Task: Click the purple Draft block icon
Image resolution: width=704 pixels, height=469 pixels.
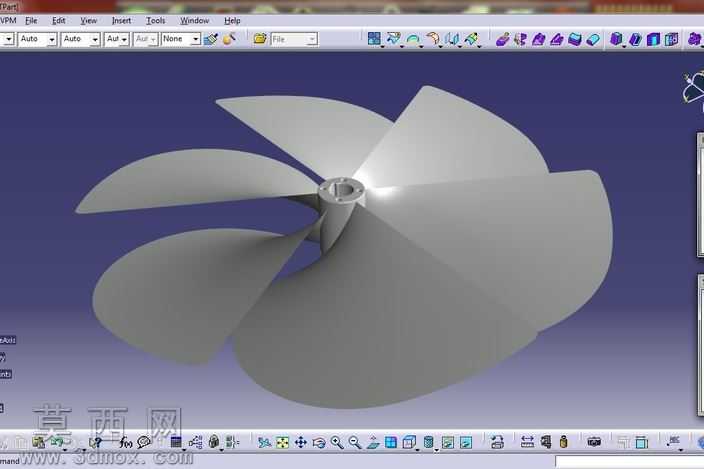Action: 616,39
